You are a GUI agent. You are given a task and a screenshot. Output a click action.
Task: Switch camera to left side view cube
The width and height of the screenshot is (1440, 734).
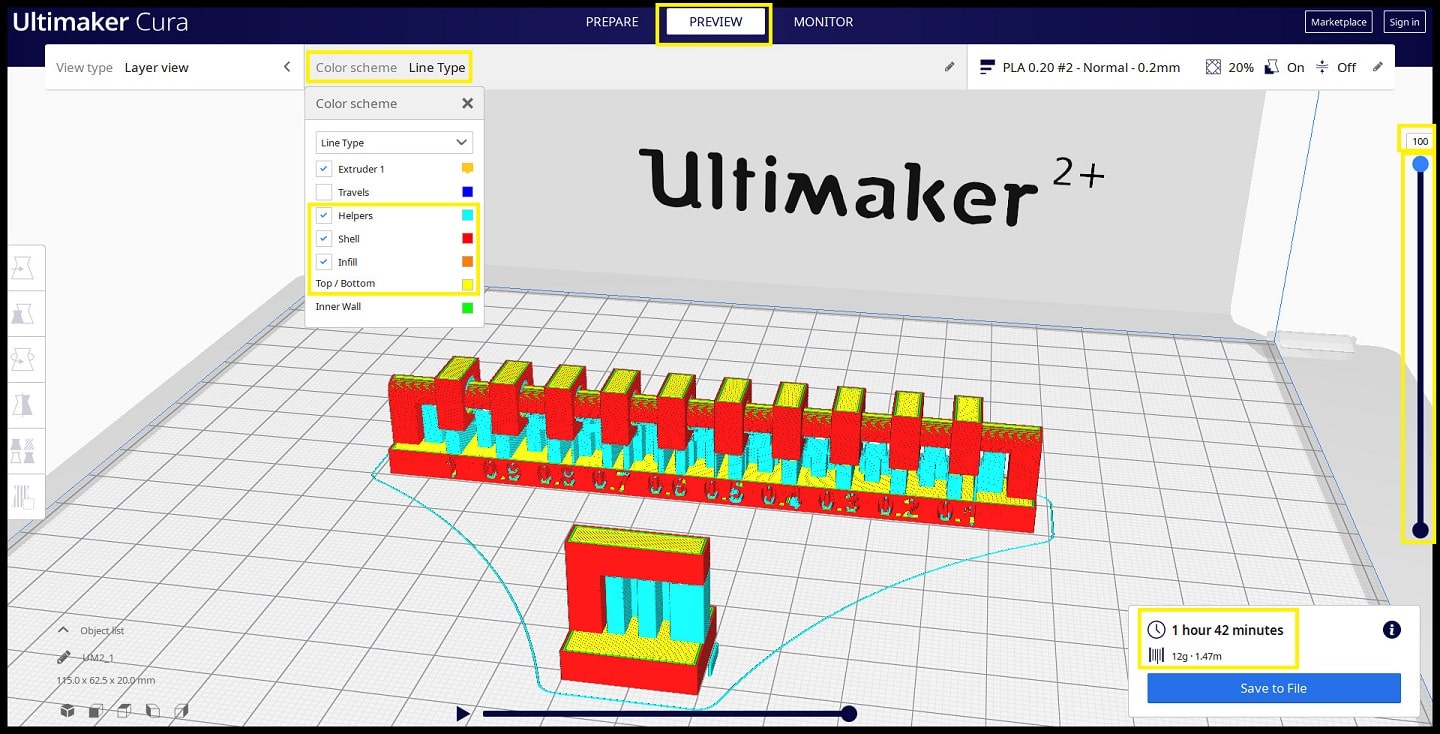tap(153, 711)
